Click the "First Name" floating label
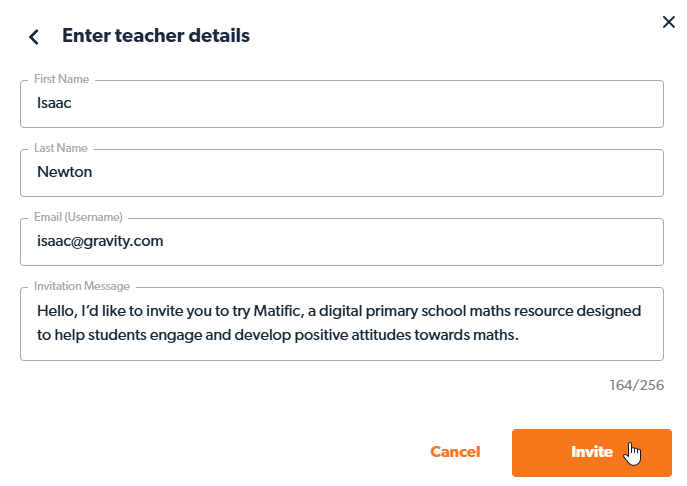Image resolution: width=687 pixels, height=486 pixels. click(61, 79)
